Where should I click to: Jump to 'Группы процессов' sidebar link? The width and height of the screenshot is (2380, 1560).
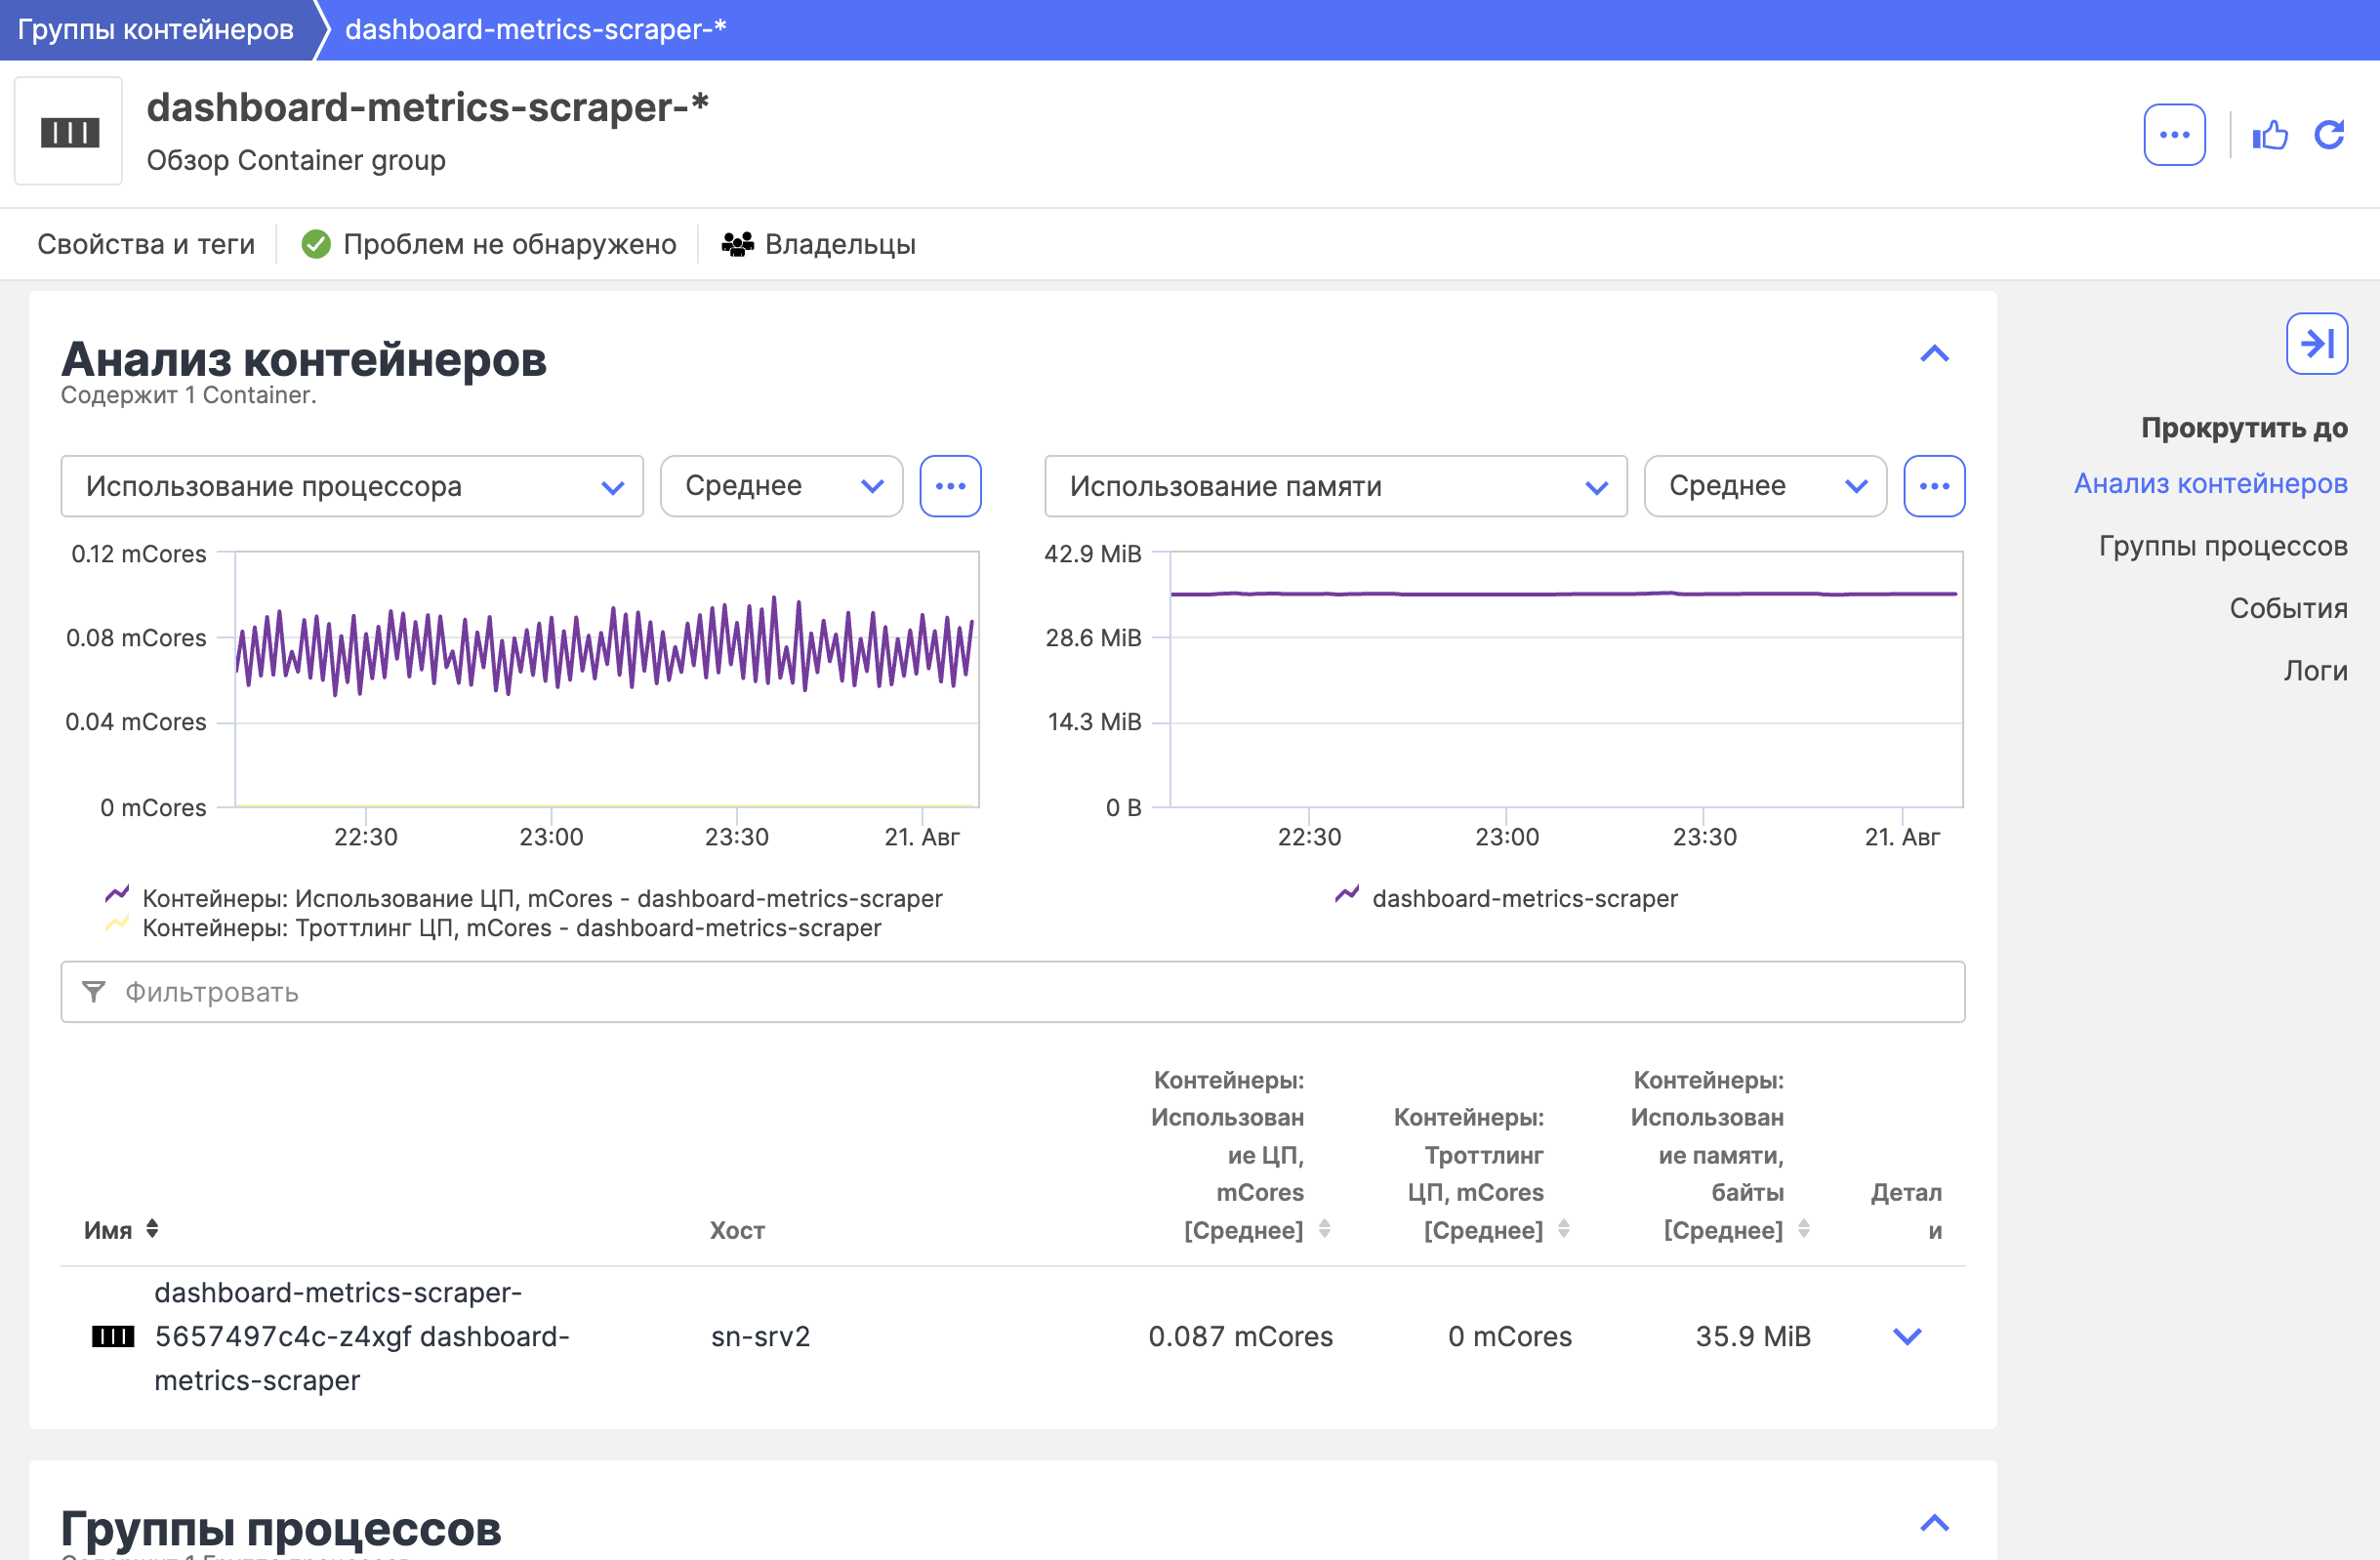coord(2222,546)
